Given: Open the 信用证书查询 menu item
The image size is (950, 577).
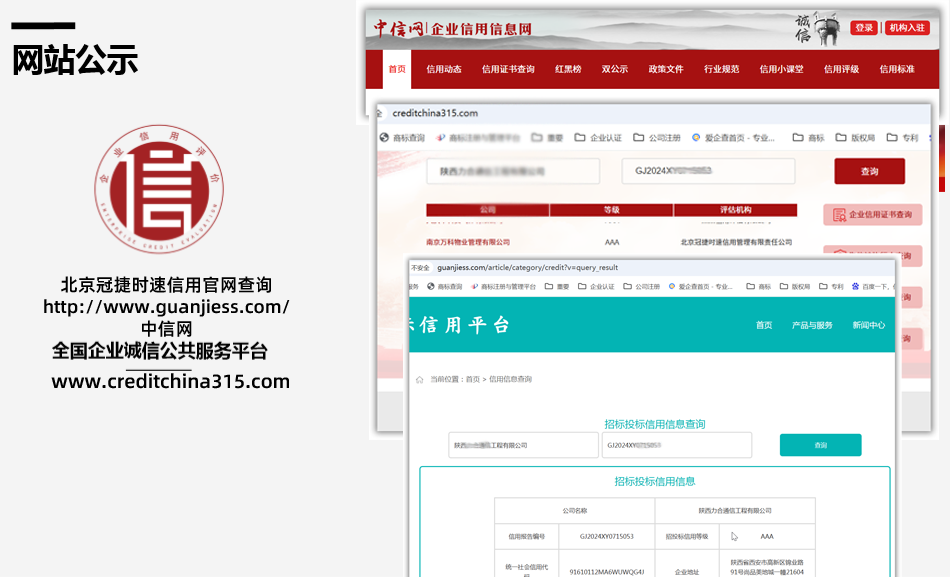Looking at the screenshot, I should point(508,70).
